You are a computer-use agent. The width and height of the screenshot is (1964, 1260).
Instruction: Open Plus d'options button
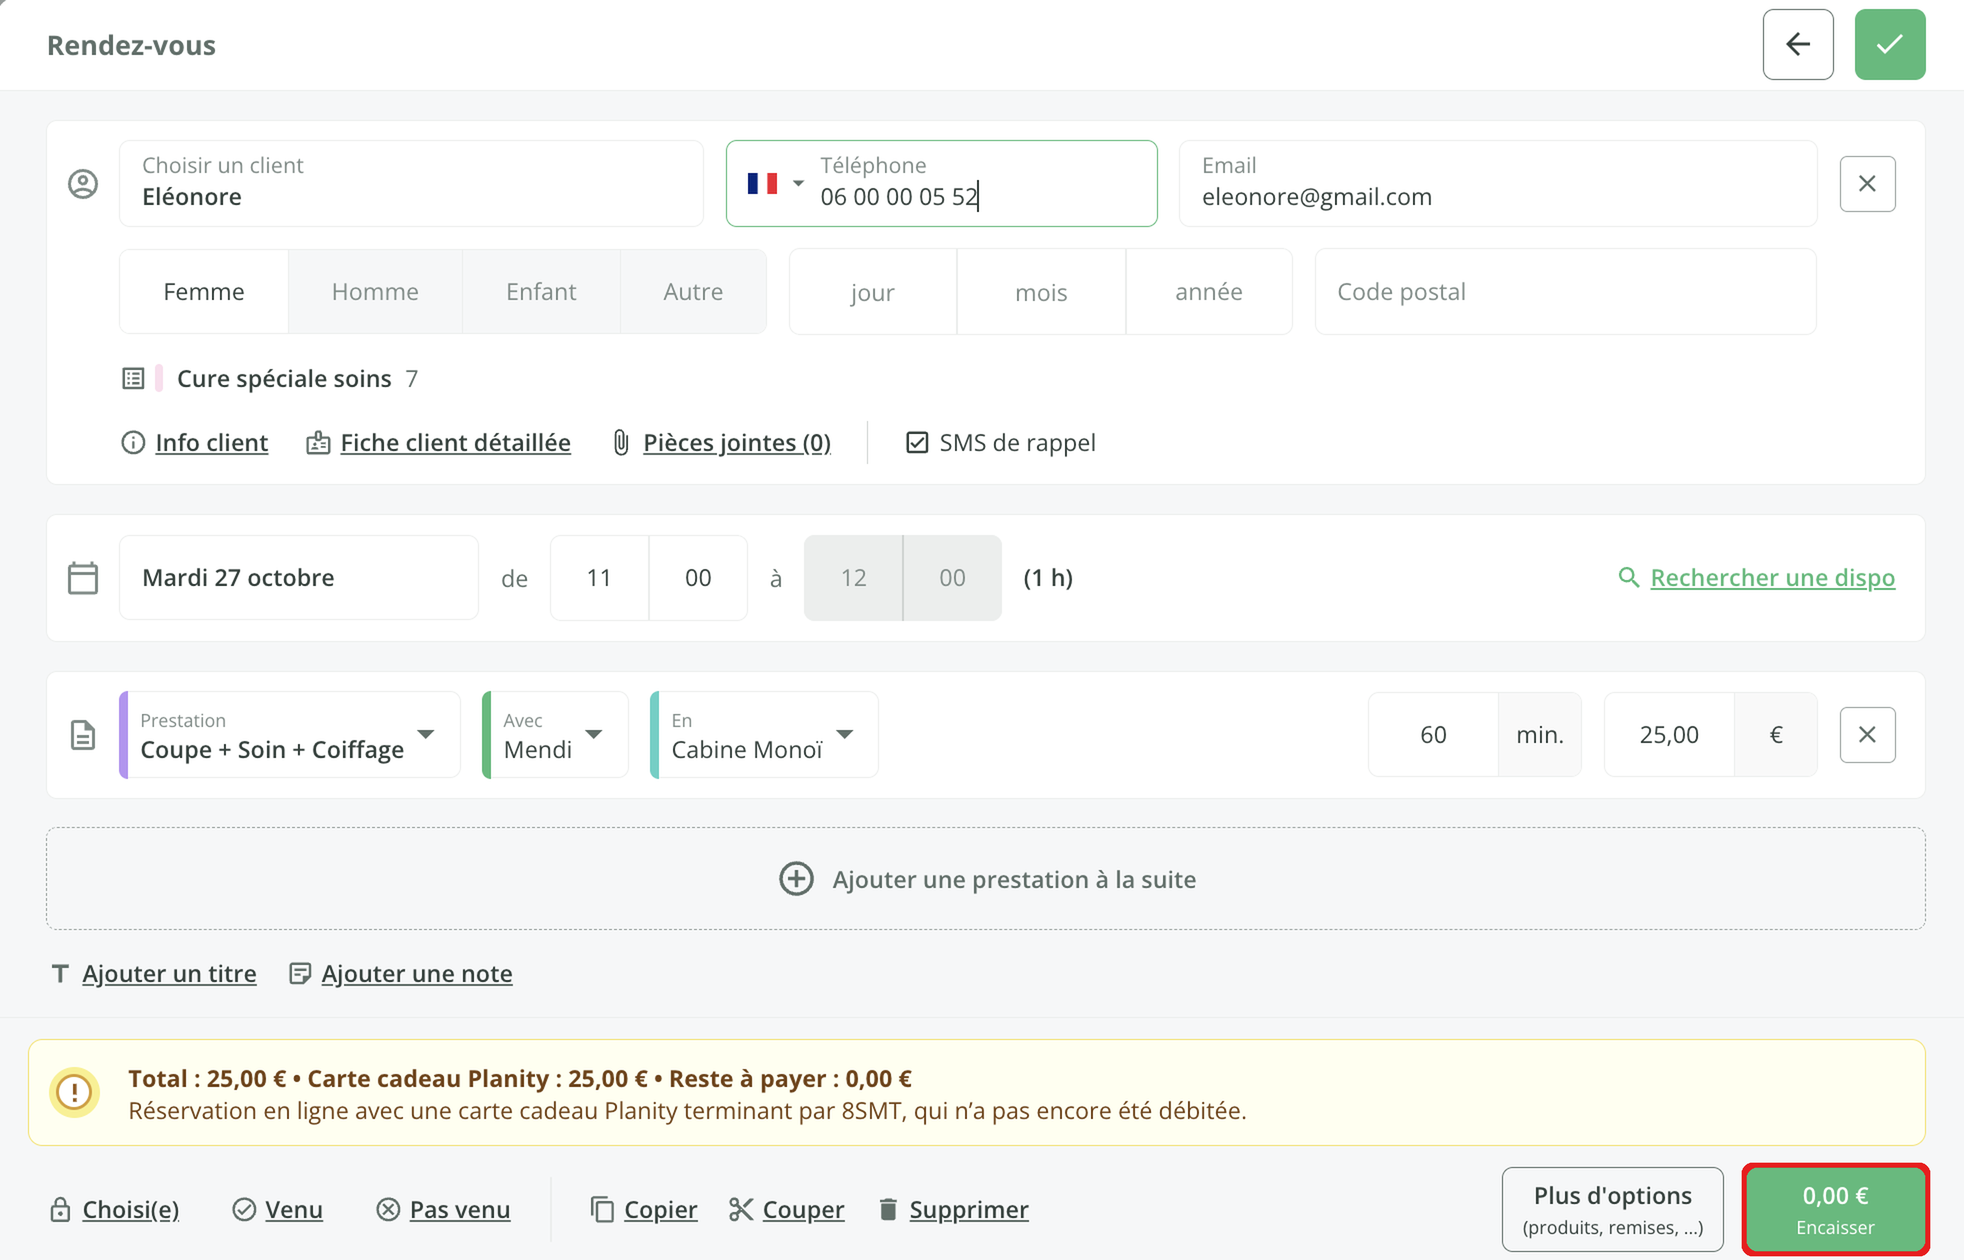(x=1612, y=1210)
